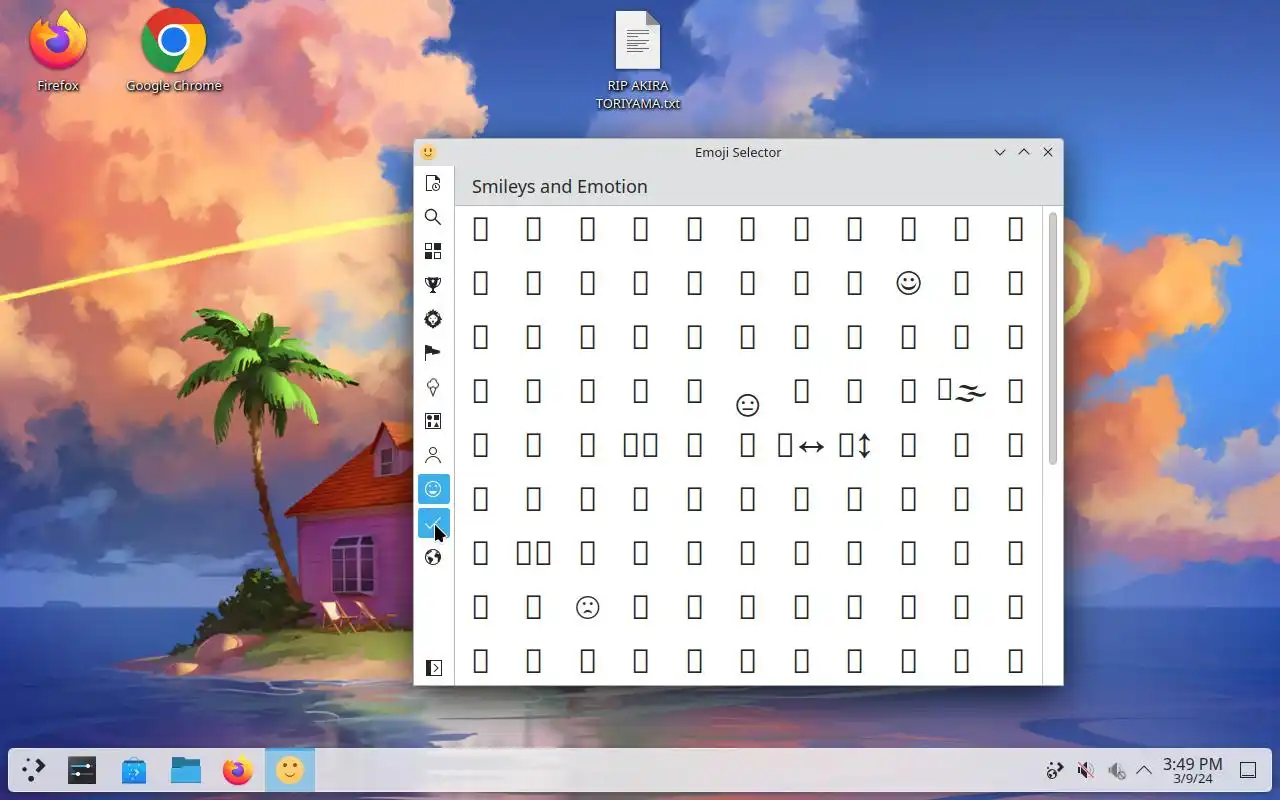Select the Symbols checkmark category icon
The height and width of the screenshot is (800, 1280).
click(433, 523)
